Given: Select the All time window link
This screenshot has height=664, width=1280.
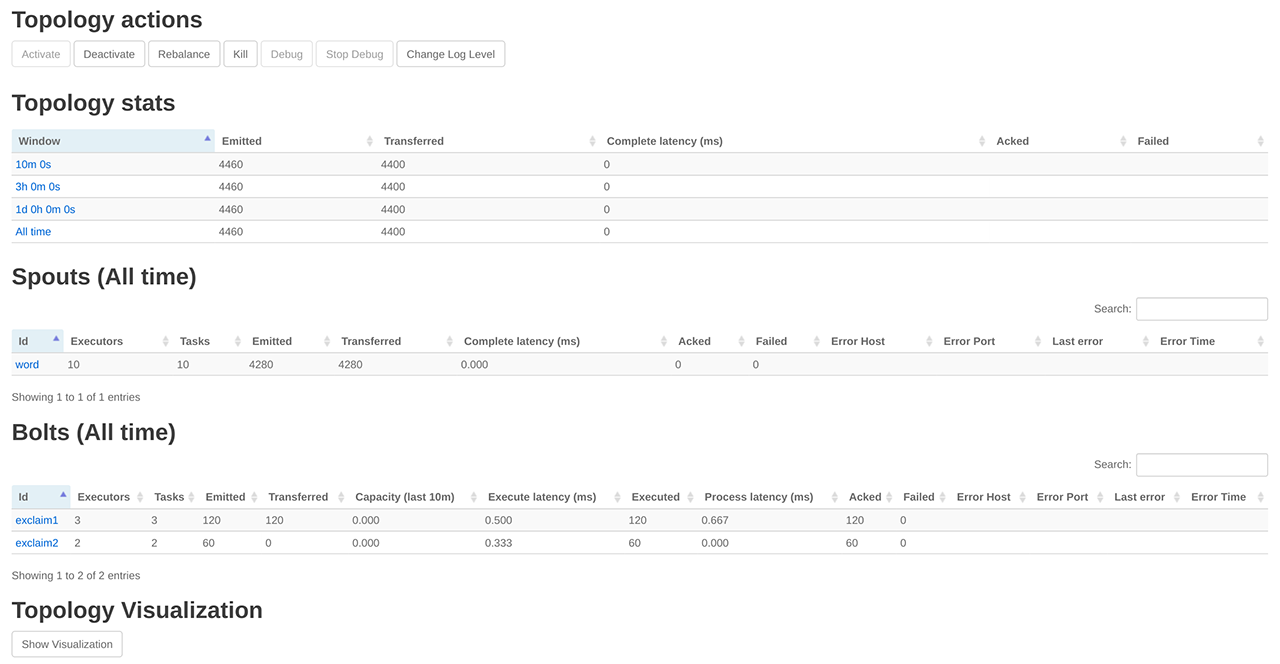Looking at the screenshot, I should (33, 232).
